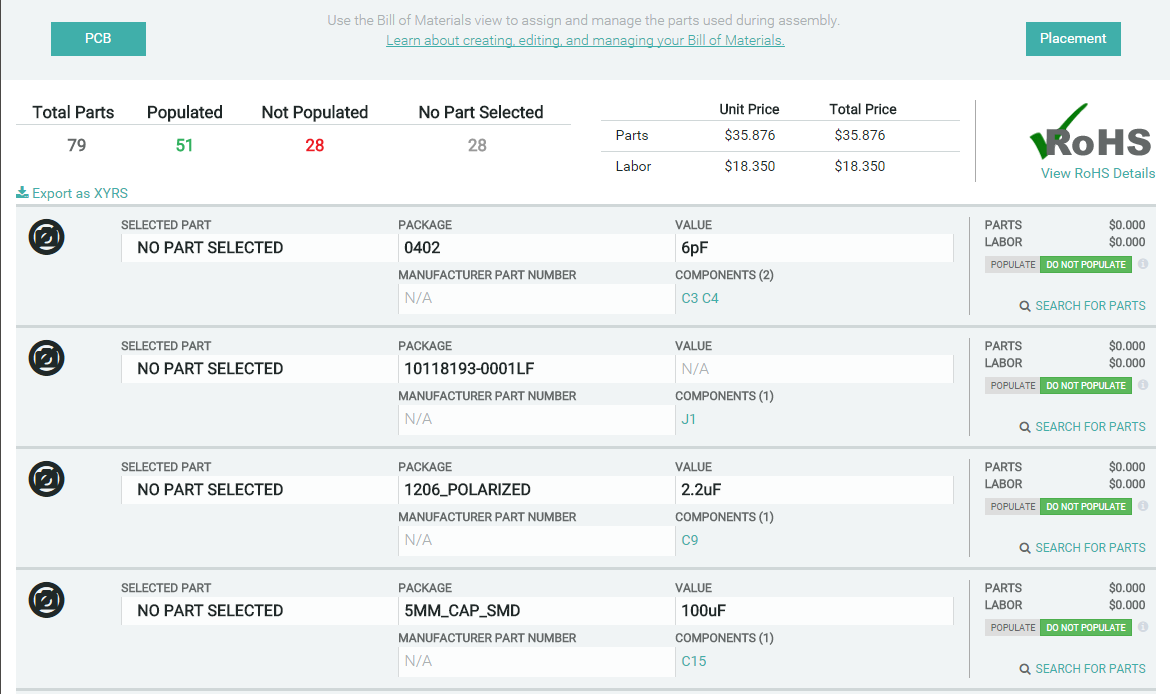Click the no-part icon for the 2.2uF row

pos(46,479)
